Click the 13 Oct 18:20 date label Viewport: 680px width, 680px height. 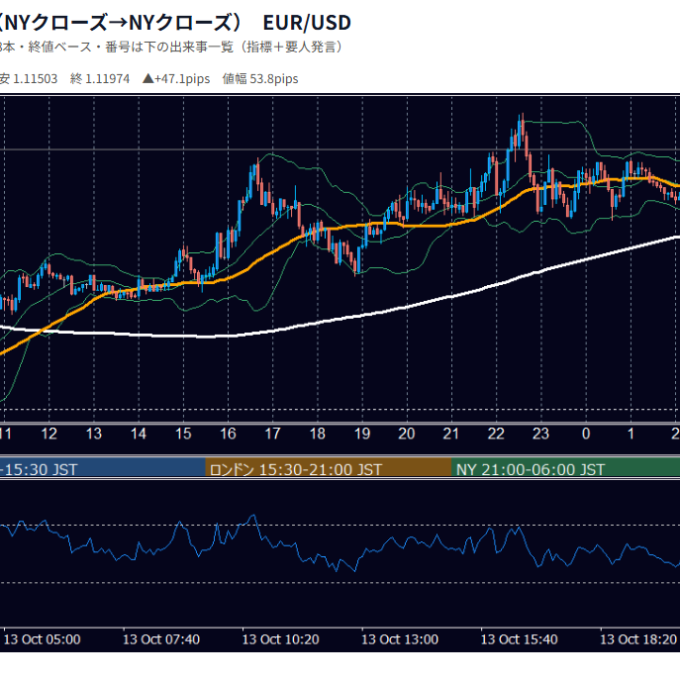(x=638, y=640)
